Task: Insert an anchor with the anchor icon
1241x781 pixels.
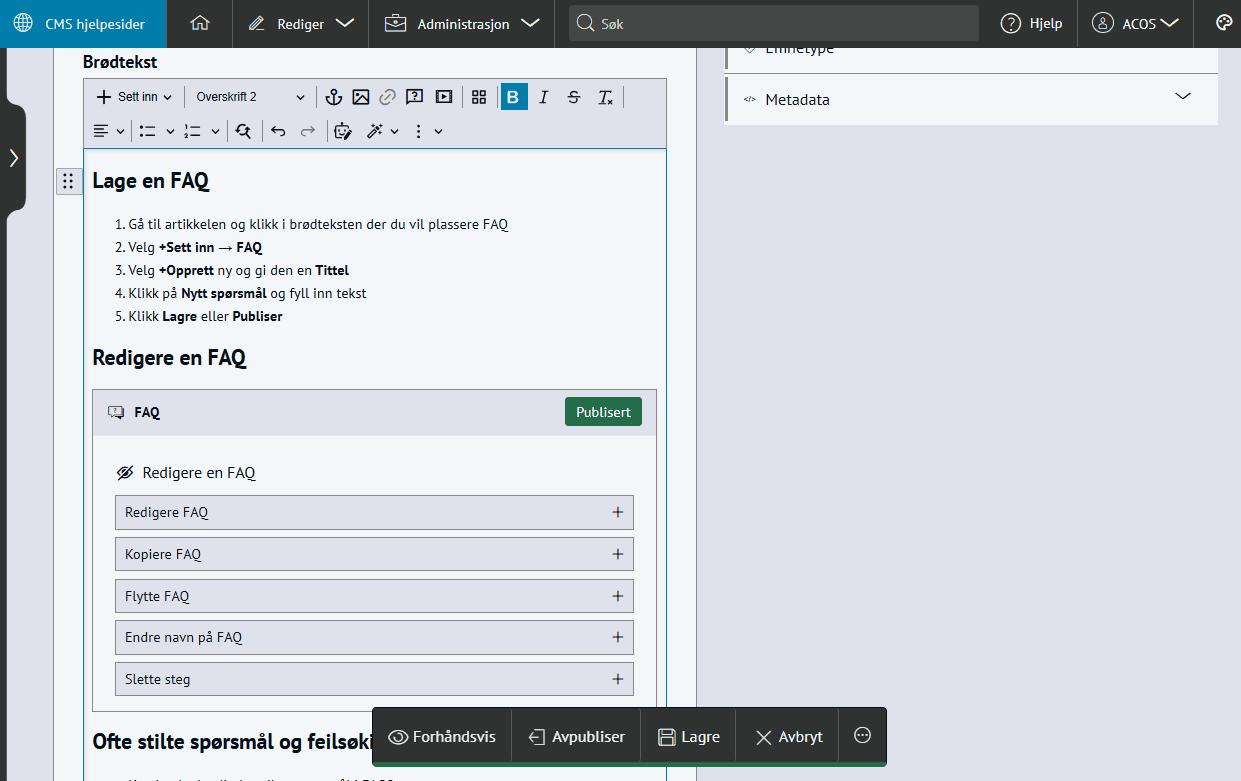Action: (334, 97)
